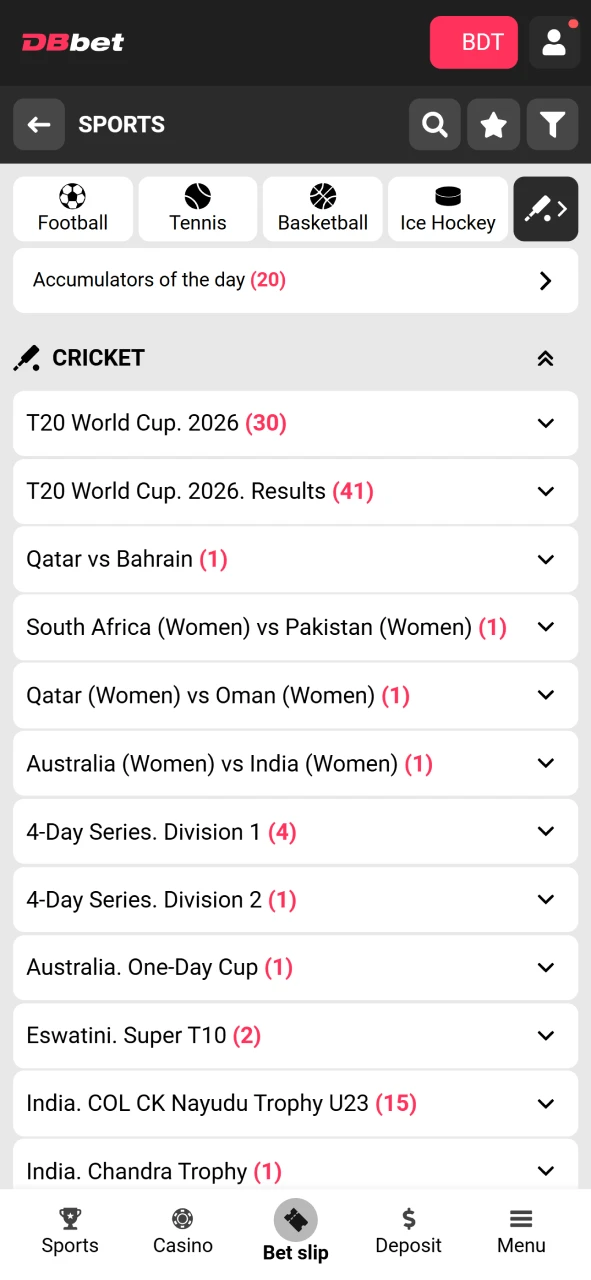Open Accumulators of the day
Screen dimensions: 591x1280
(x=296, y=280)
